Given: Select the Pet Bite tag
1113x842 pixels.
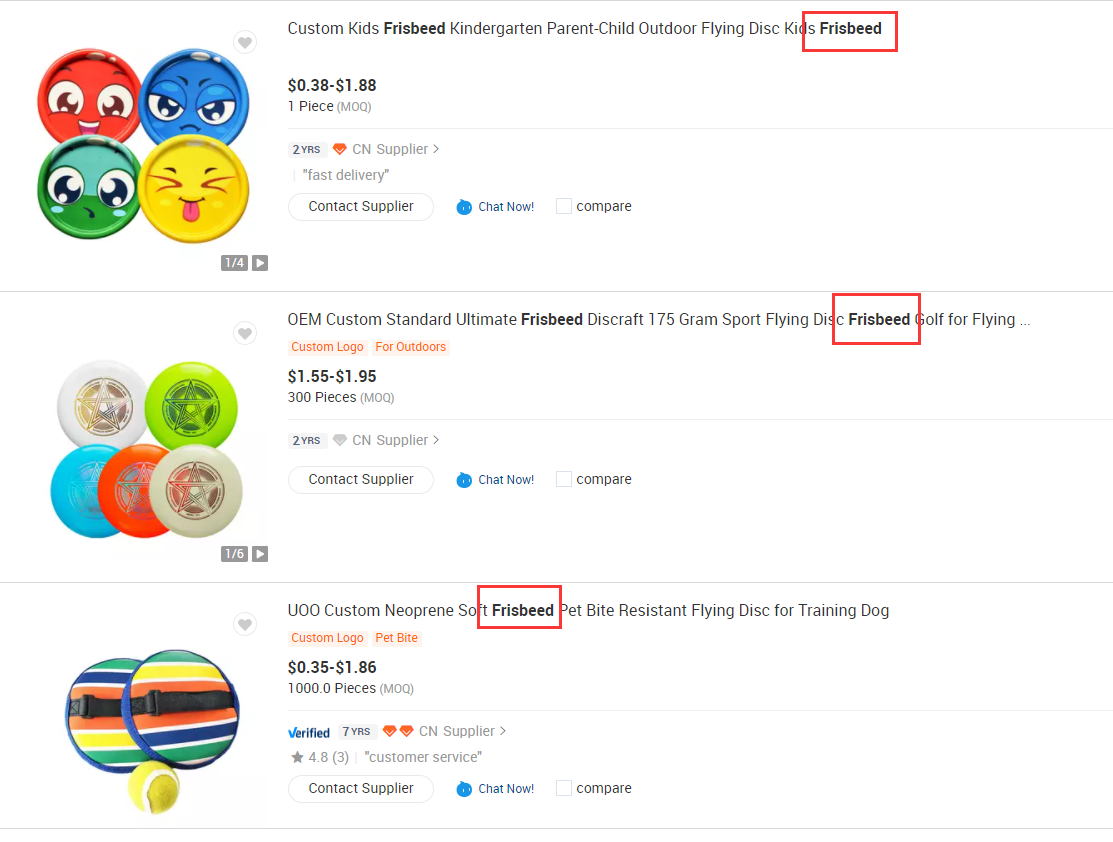Looking at the screenshot, I should [x=397, y=638].
